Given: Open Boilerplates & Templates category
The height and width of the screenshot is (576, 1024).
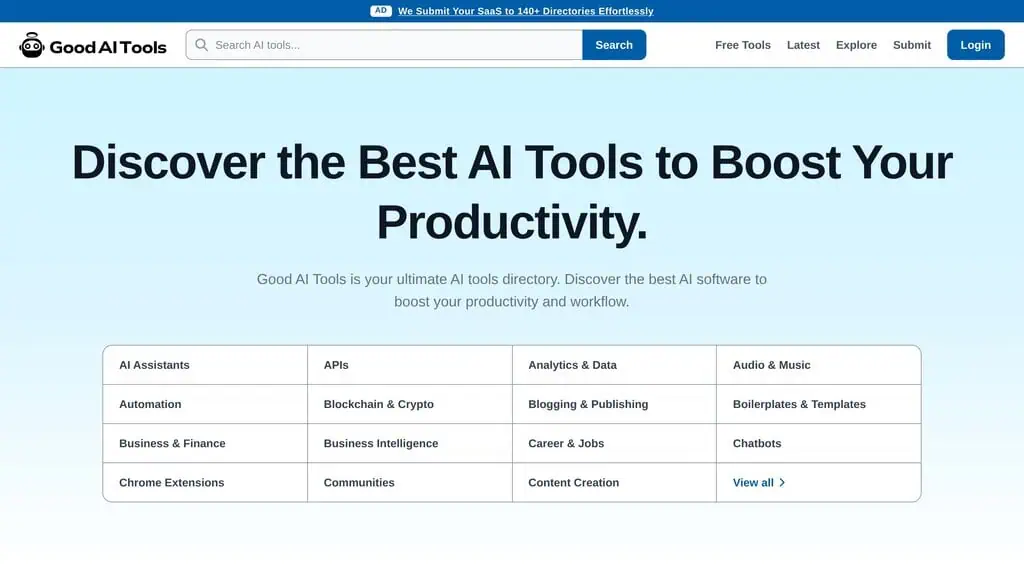Looking at the screenshot, I should pos(818,404).
